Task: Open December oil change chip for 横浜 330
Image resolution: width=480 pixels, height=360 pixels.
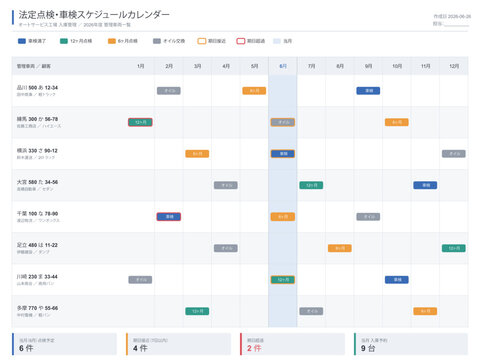Action: (x=454, y=154)
